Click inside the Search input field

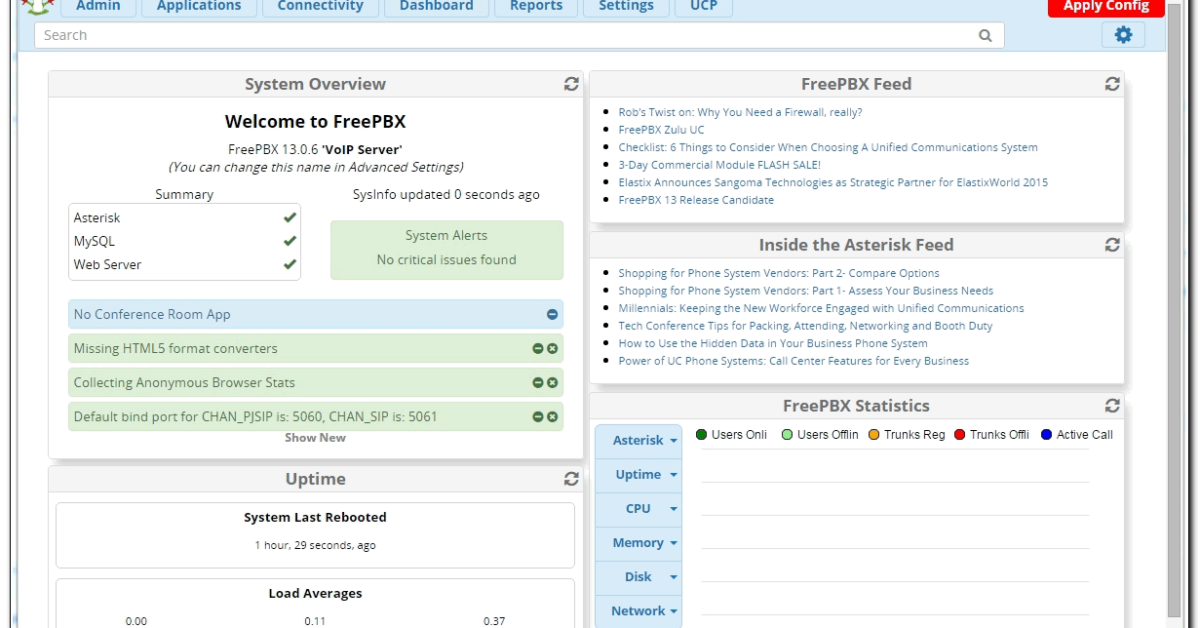click(400, 34)
